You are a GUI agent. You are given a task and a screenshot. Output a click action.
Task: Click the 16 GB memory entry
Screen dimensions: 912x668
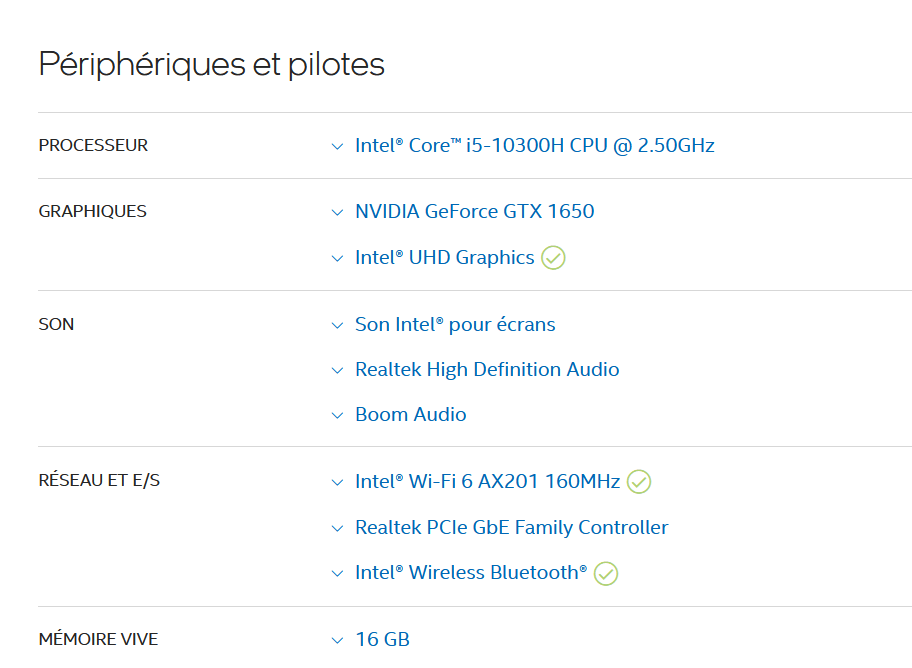point(382,639)
